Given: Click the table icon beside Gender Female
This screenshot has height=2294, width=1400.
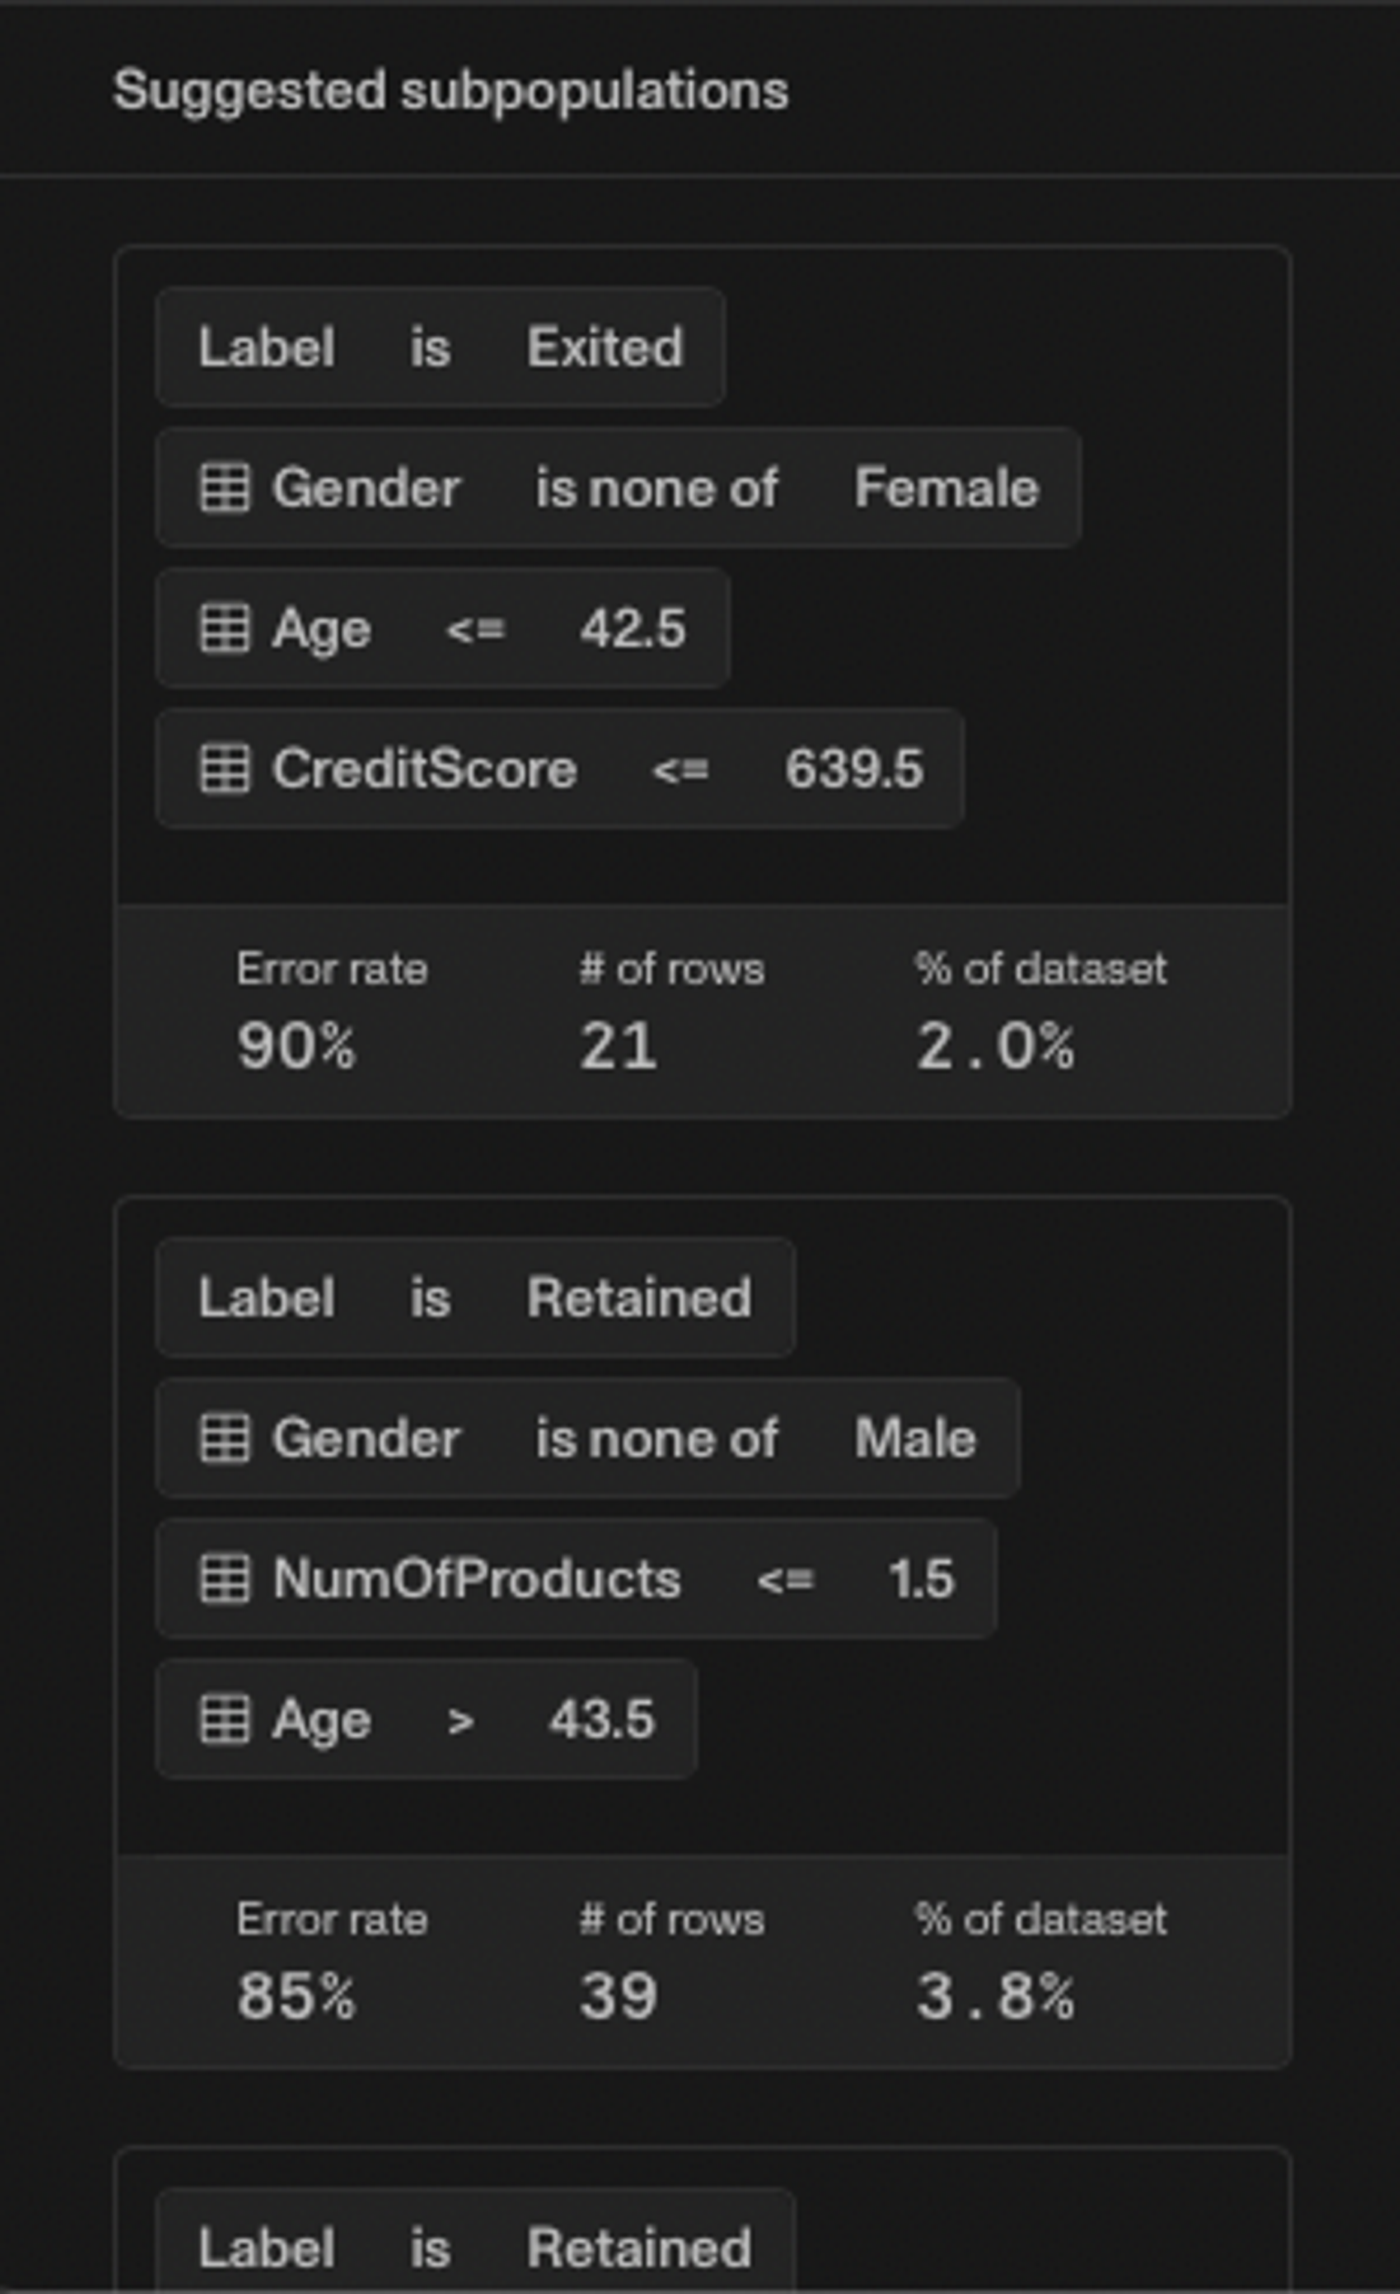Looking at the screenshot, I should 225,488.
